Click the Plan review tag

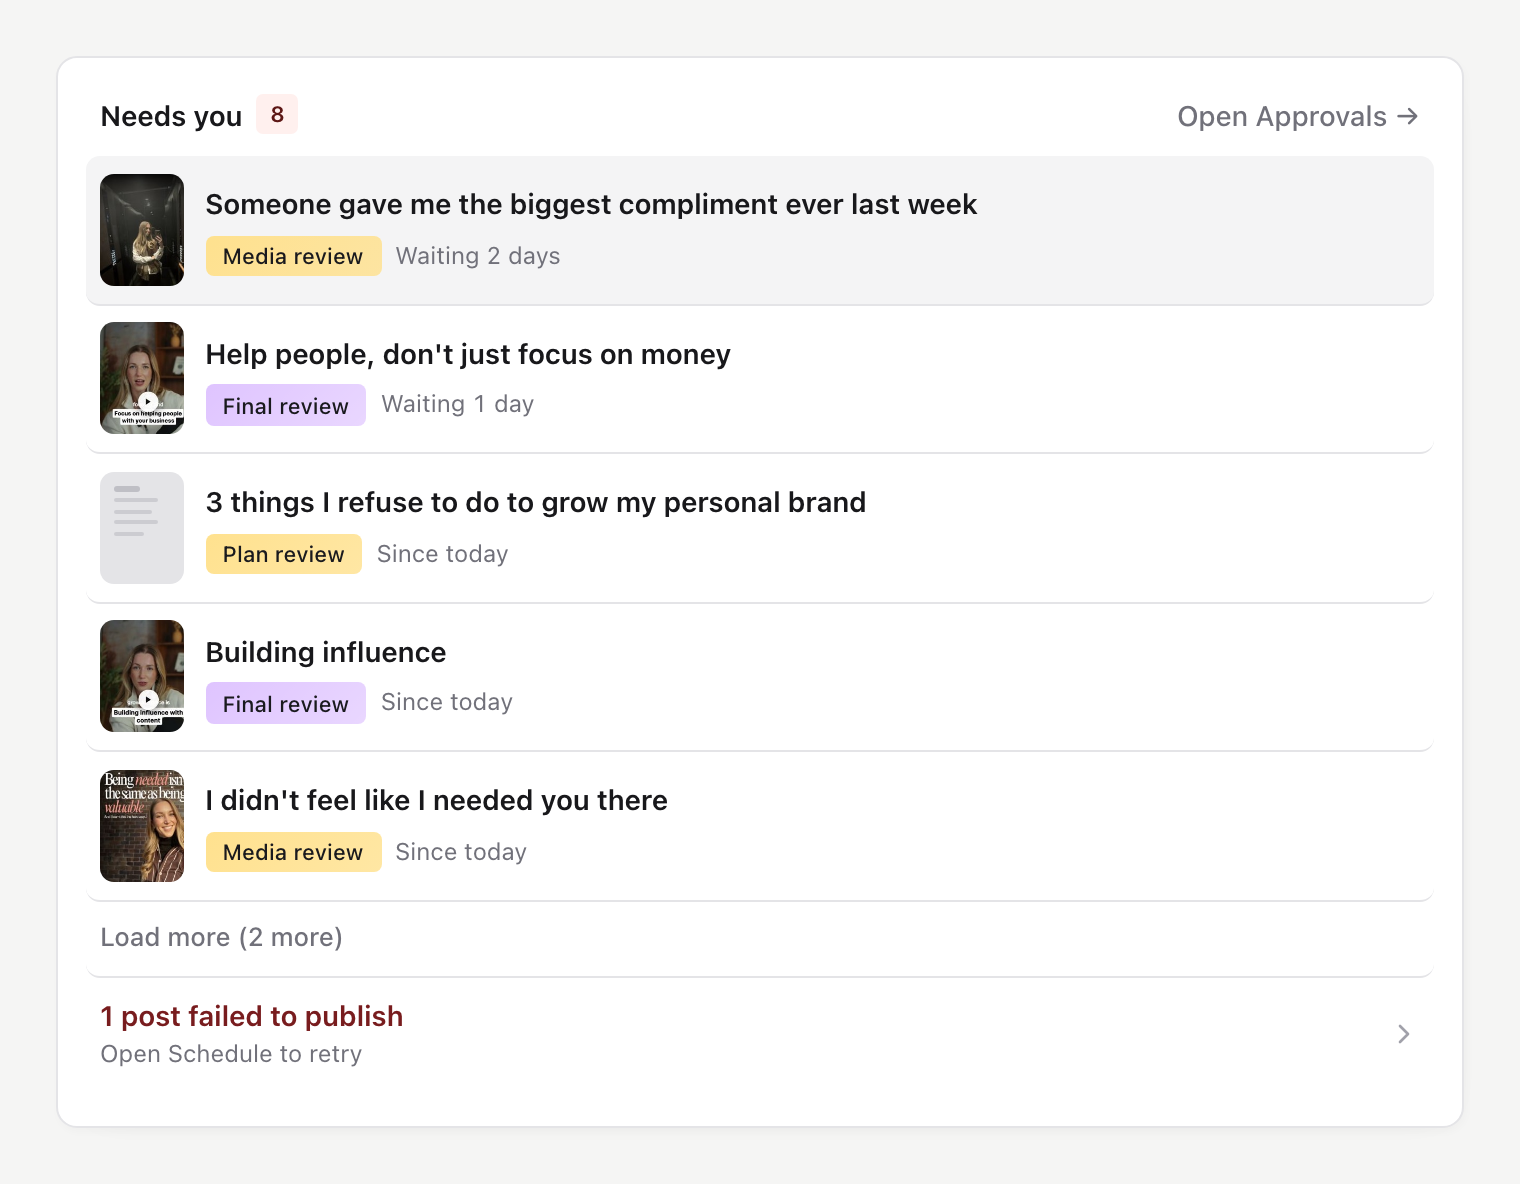coord(284,554)
